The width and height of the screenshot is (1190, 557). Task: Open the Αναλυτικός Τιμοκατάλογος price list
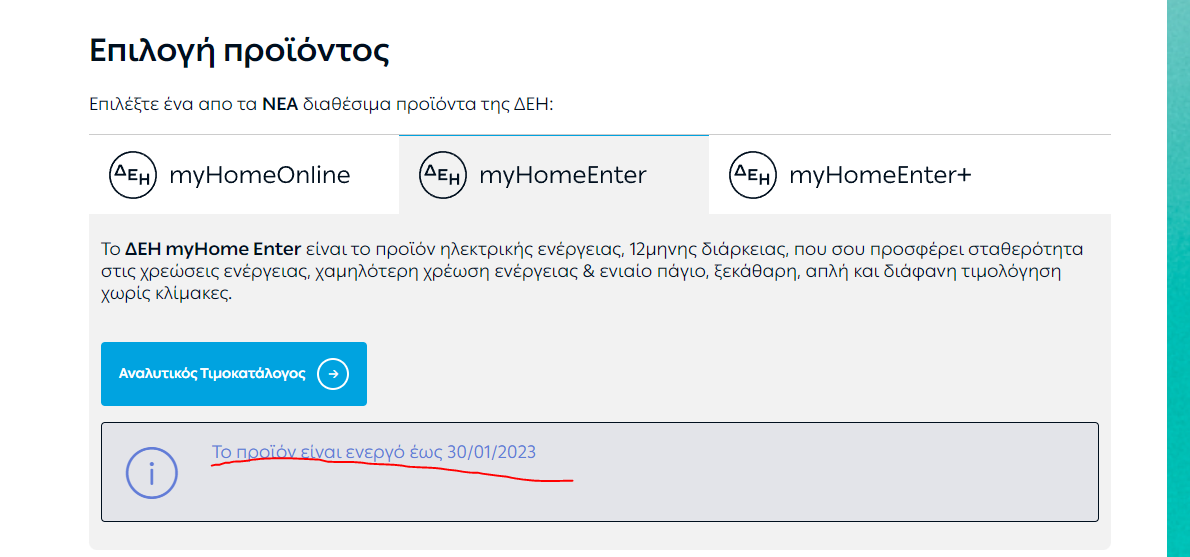(234, 374)
